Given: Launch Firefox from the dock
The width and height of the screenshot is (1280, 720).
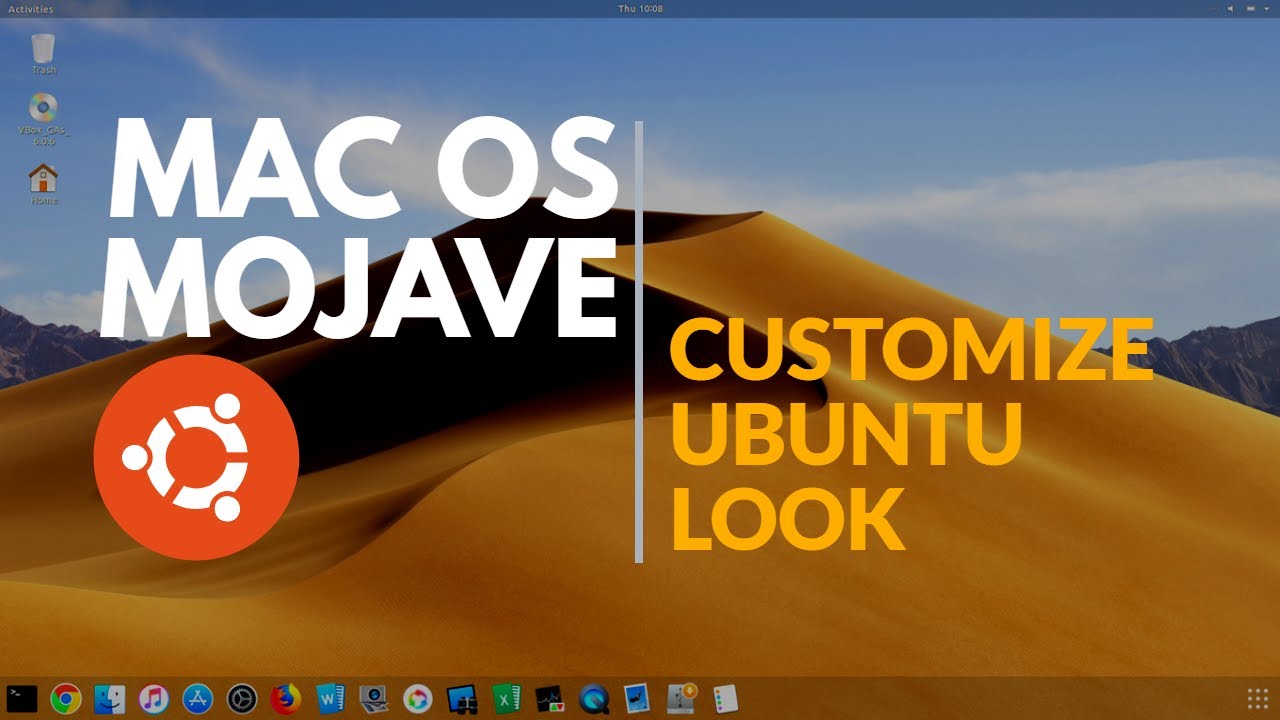Looking at the screenshot, I should coord(286,698).
